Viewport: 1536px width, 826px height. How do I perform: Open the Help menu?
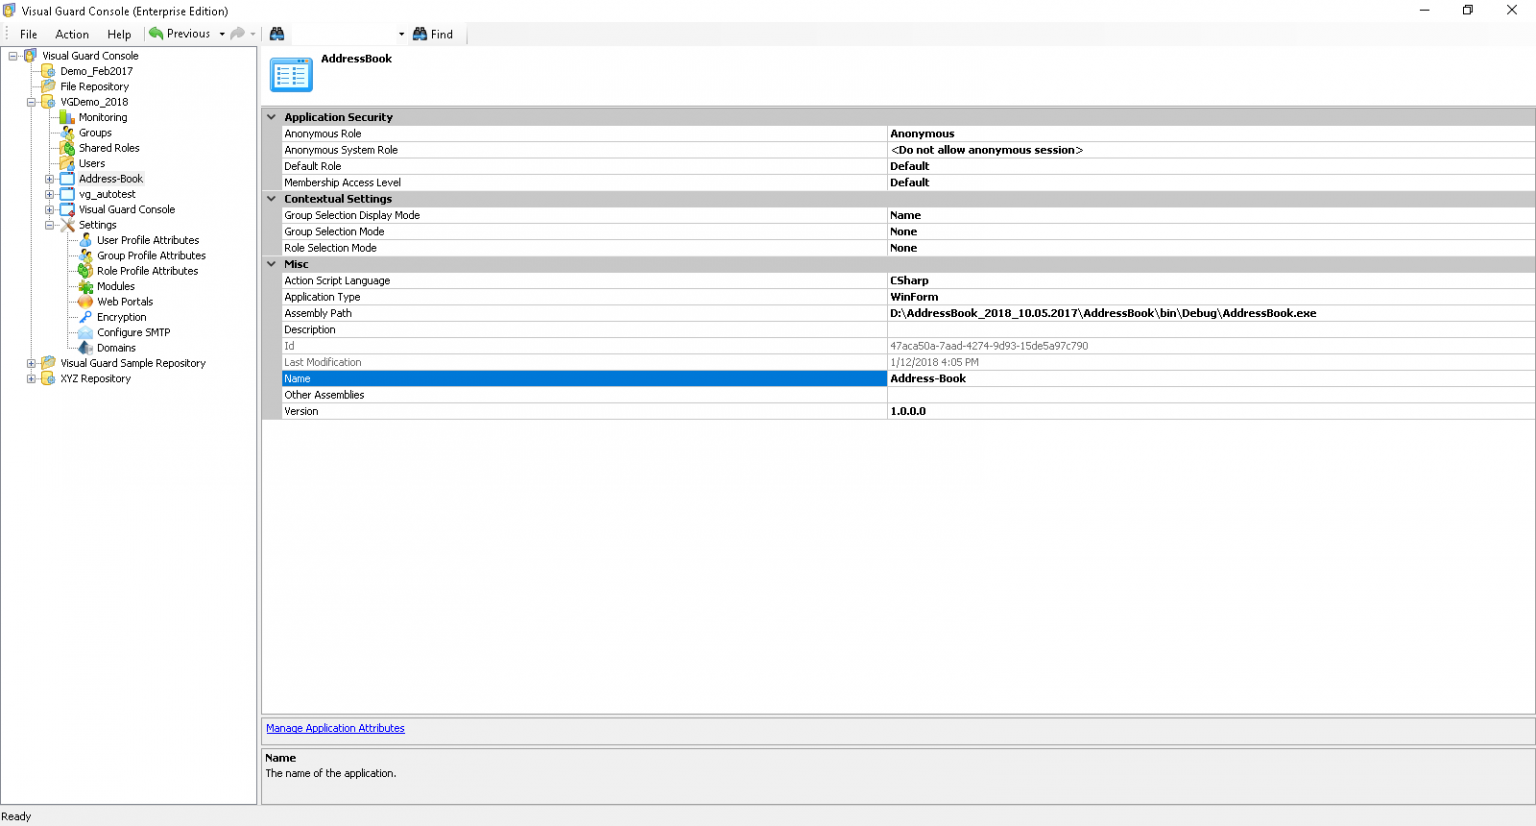pyautogui.click(x=119, y=34)
